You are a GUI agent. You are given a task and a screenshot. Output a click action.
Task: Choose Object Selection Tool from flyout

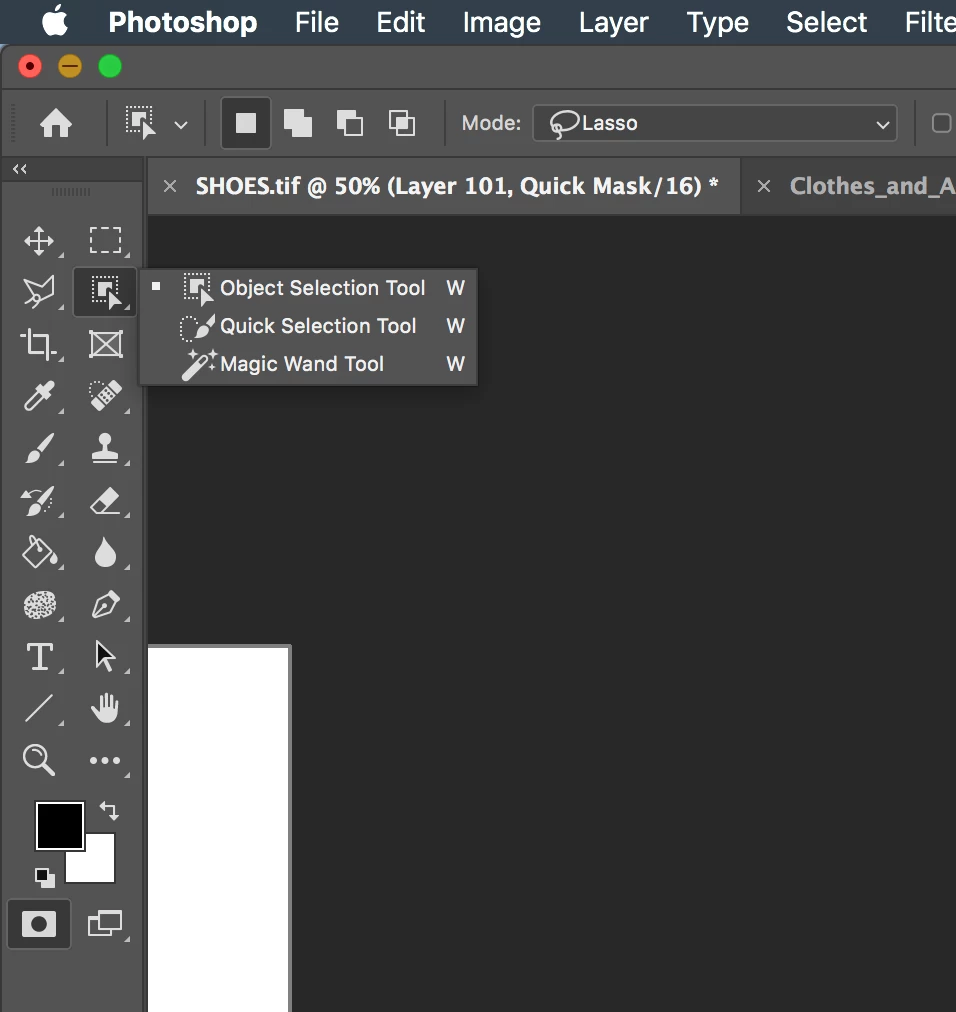coord(309,287)
